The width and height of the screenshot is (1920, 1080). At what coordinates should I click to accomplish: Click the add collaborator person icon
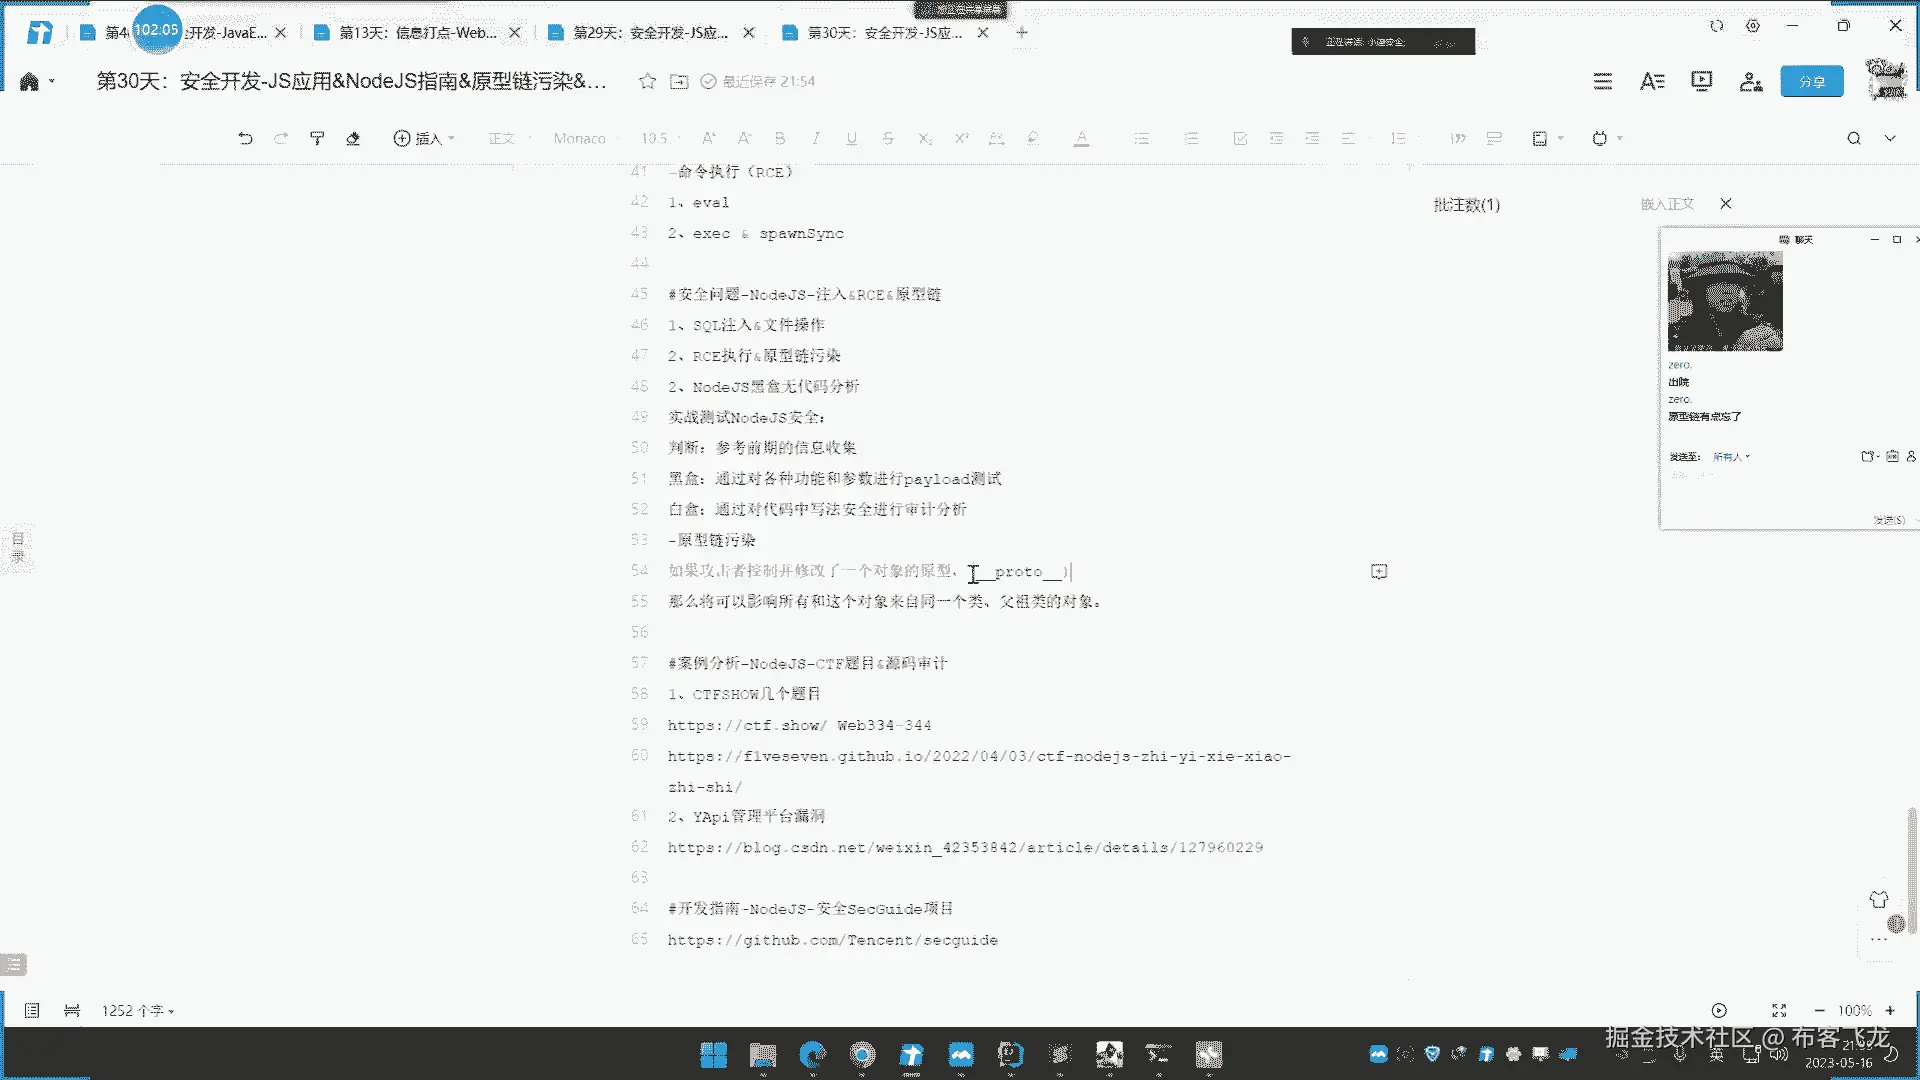click(1750, 81)
